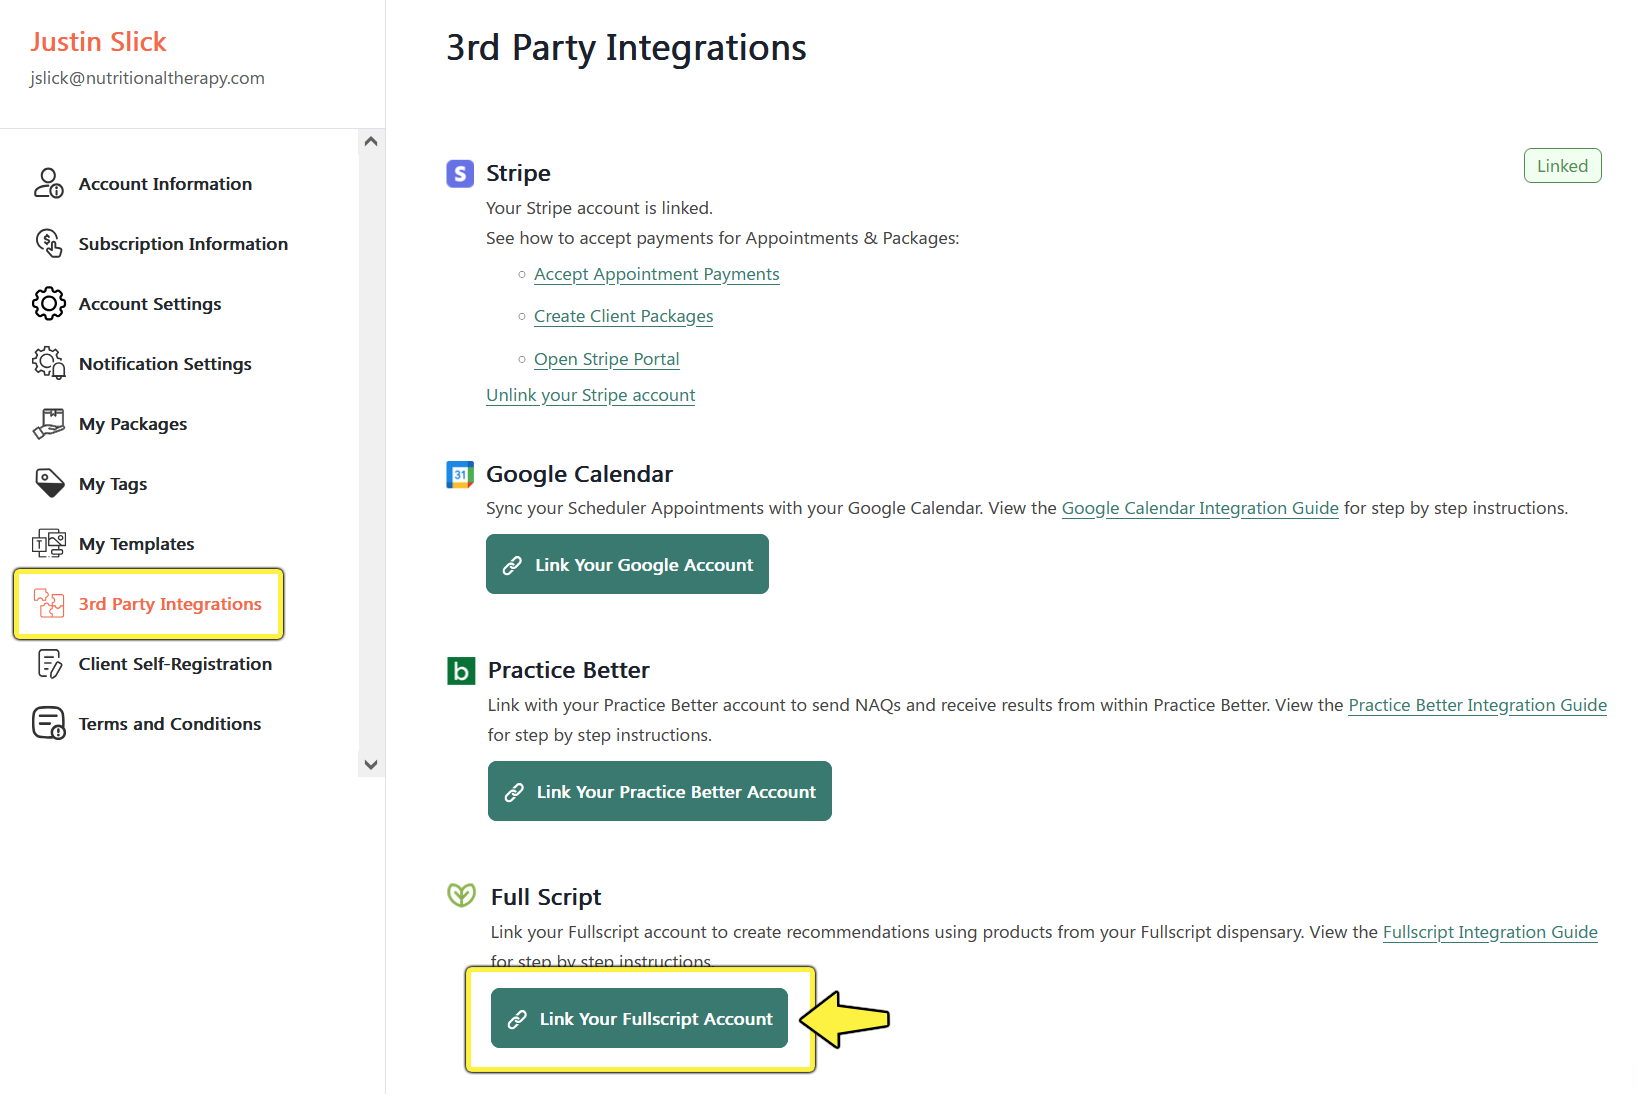
Task: Select My Packages in sidebar
Action: (x=133, y=424)
